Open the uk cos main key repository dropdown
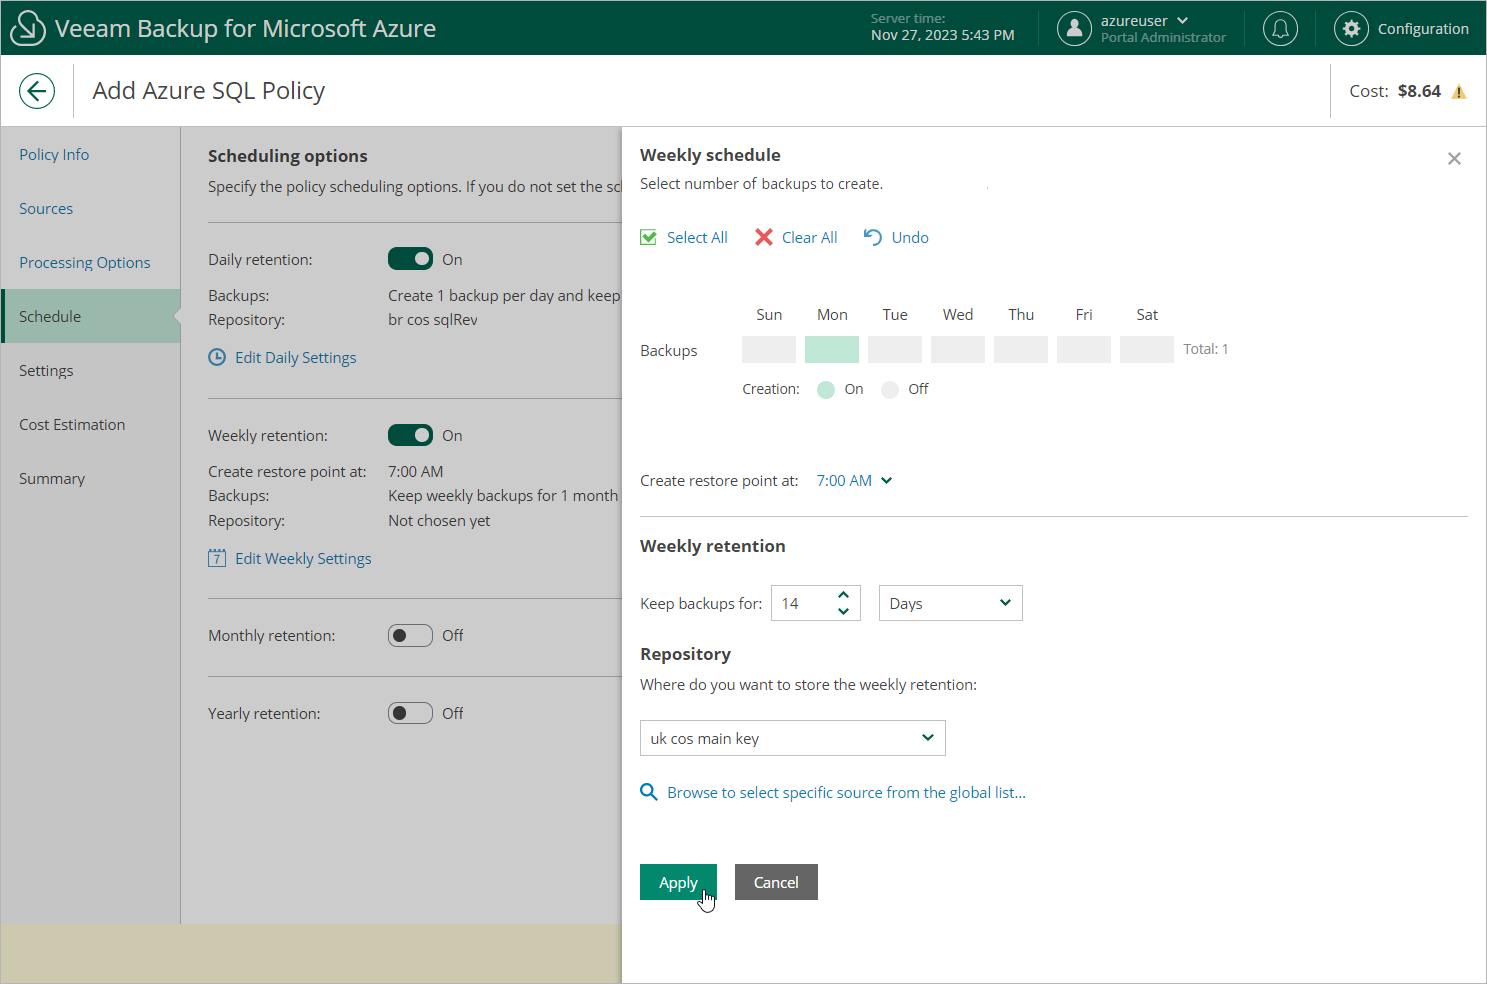This screenshot has width=1487, height=984. tap(792, 738)
